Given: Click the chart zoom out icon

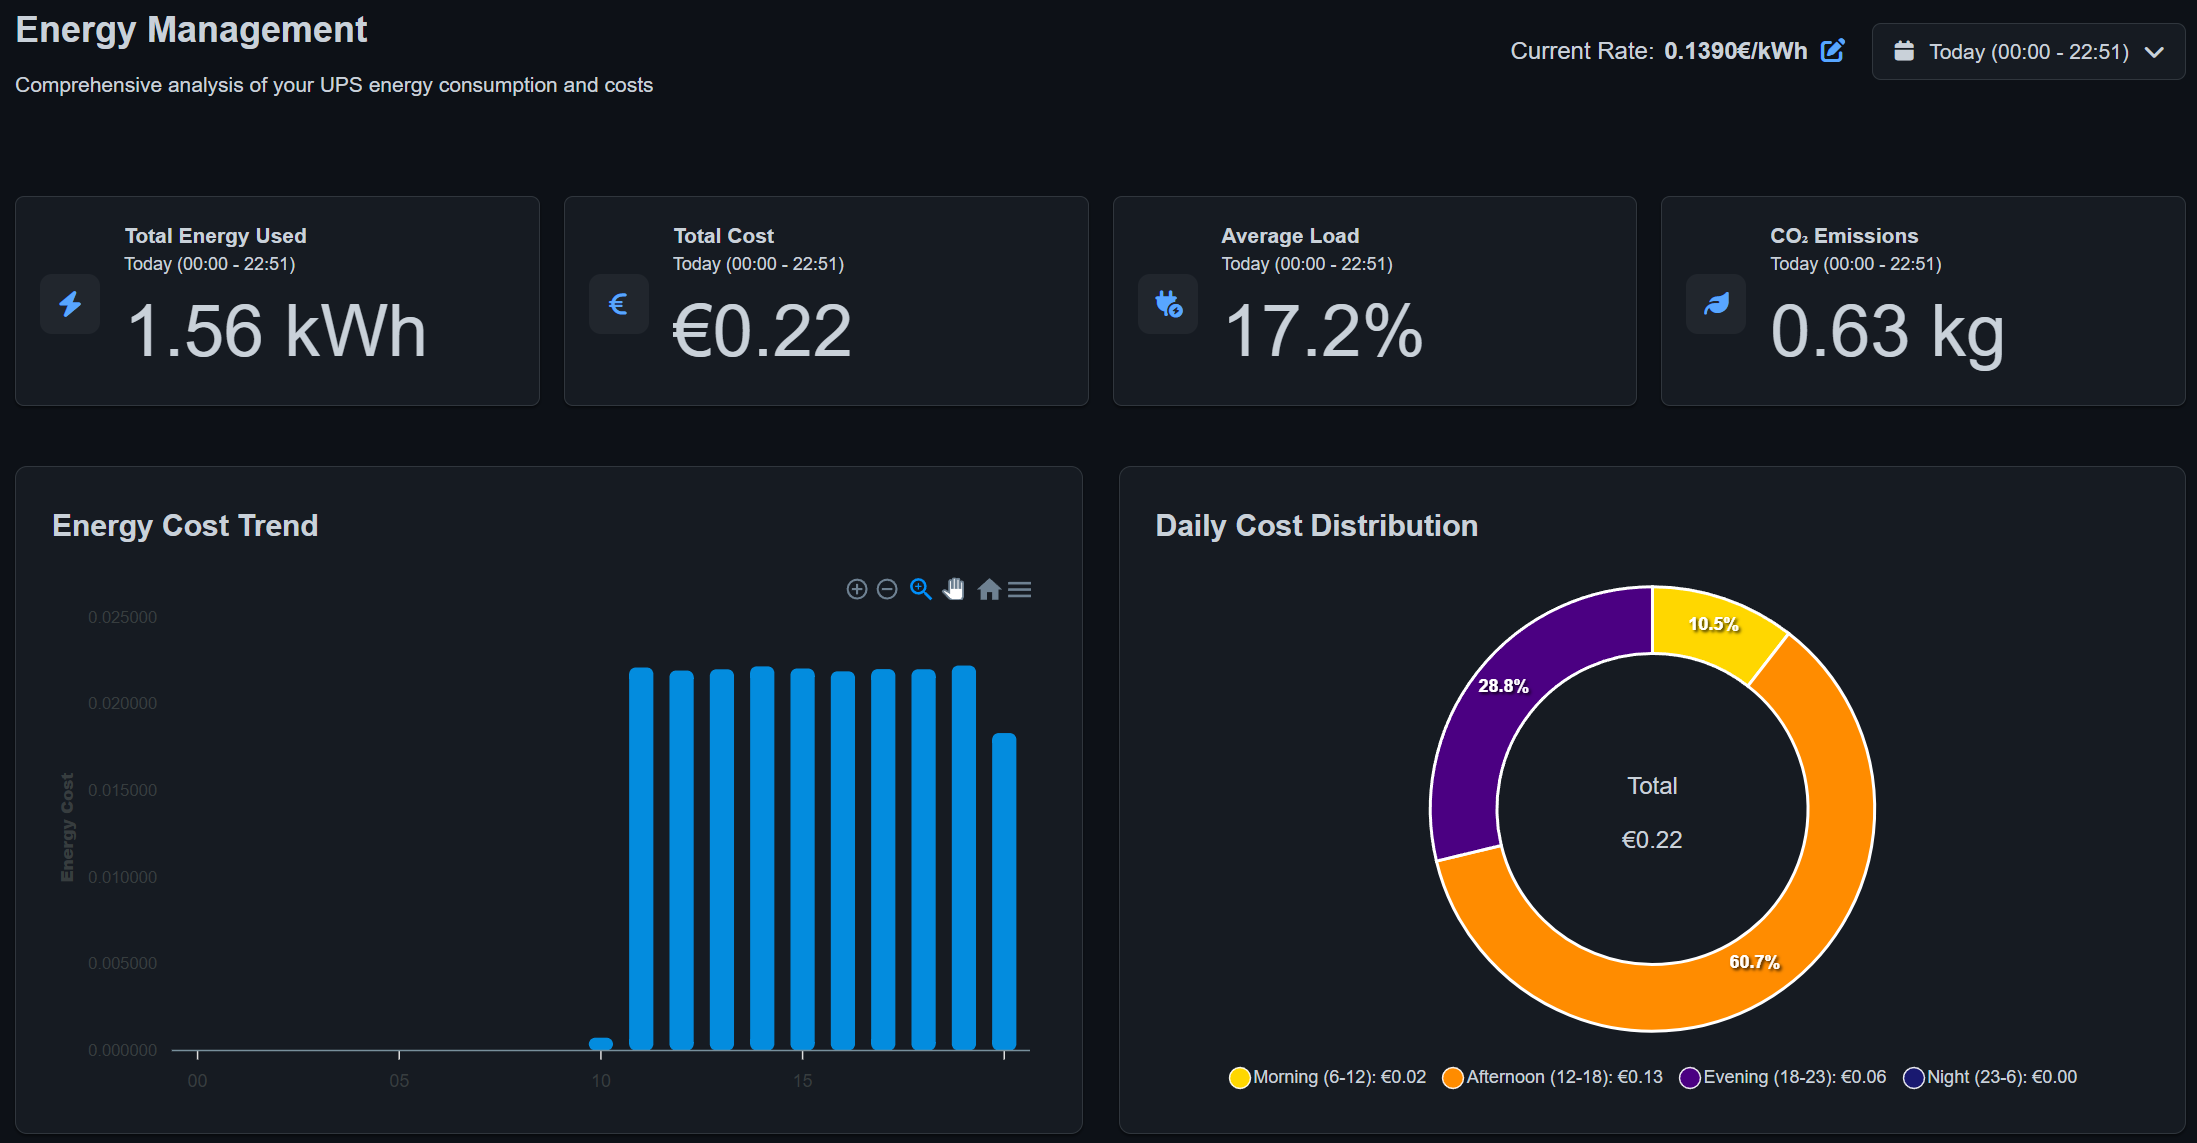Looking at the screenshot, I should point(887,589).
